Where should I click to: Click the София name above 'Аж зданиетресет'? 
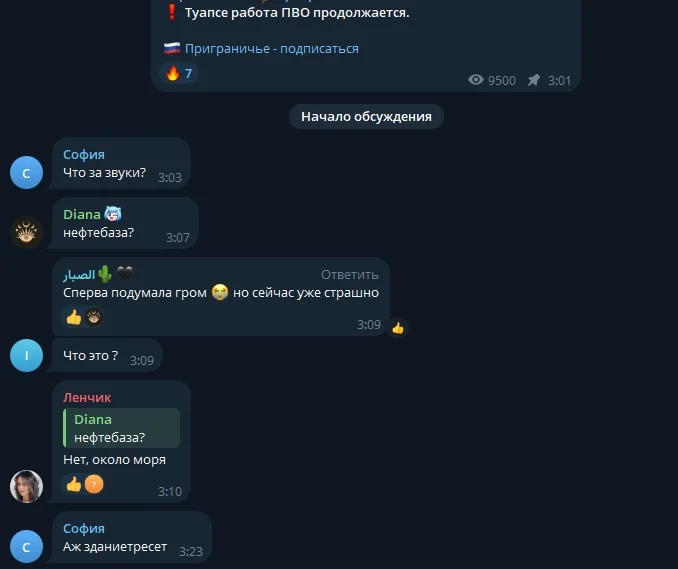pyautogui.click(x=84, y=528)
